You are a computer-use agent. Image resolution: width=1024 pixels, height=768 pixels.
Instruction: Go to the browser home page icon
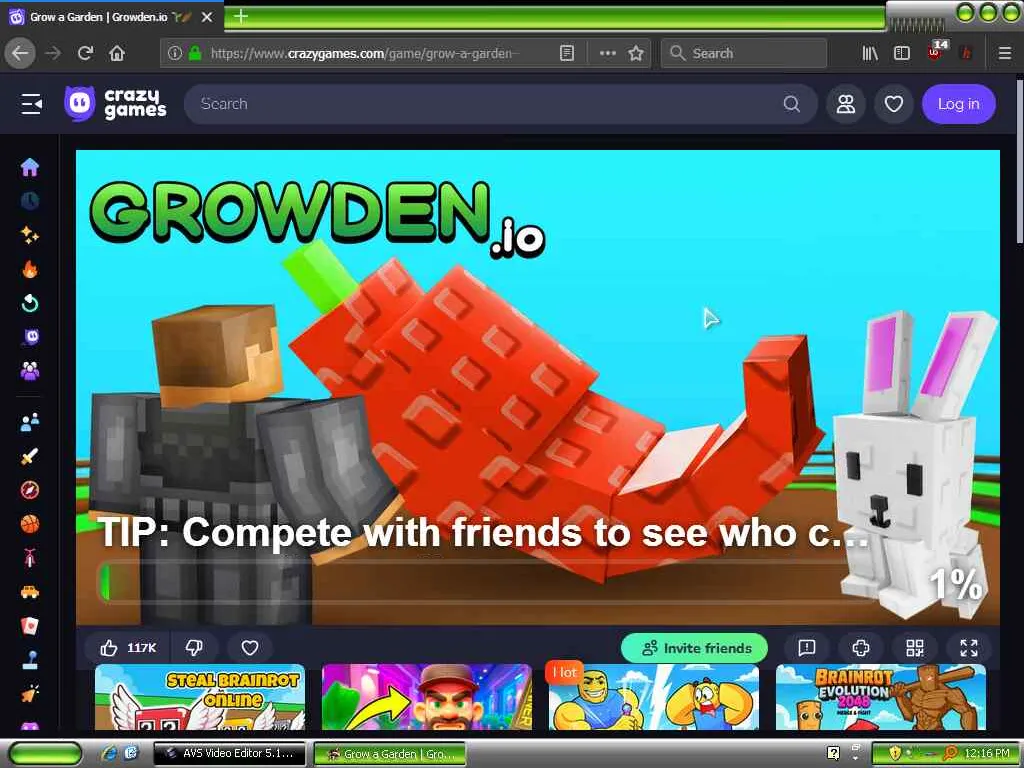pos(117,53)
